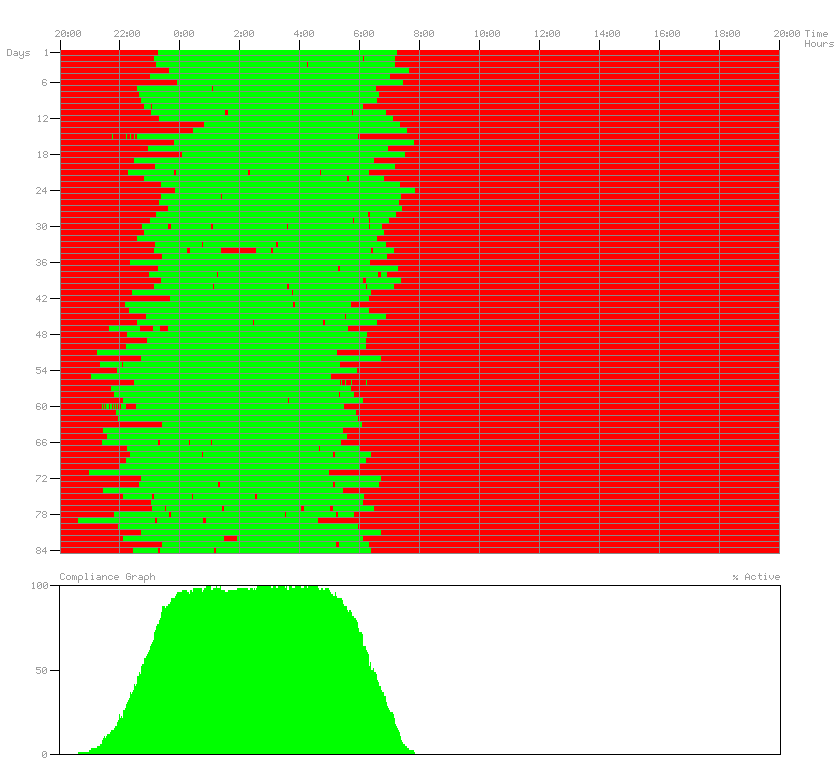The width and height of the screenshot is (840, 764).
Task: Click the 12:00 time axis label
Action: (x=547, y=34)
